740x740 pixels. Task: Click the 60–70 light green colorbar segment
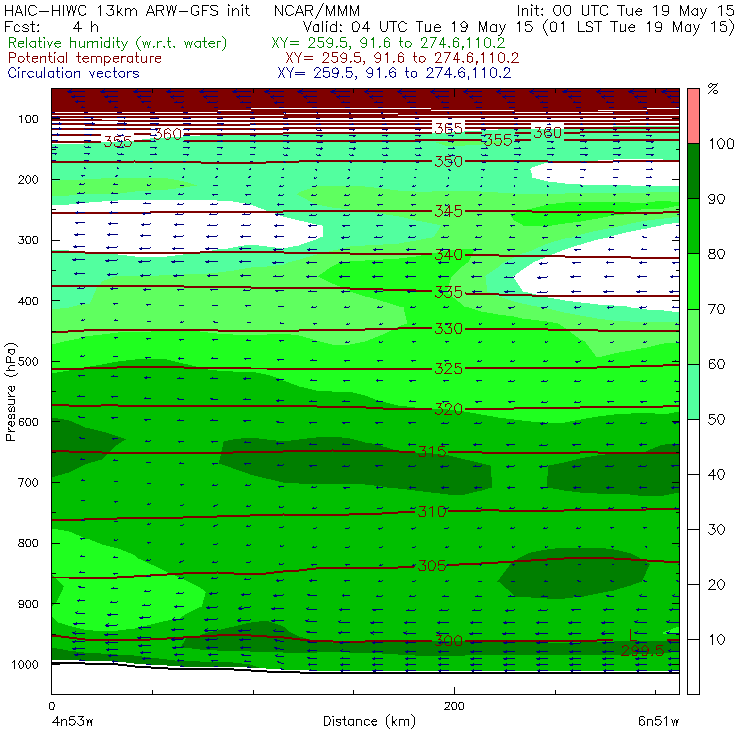pyautogui.click(x=693, y=336)
